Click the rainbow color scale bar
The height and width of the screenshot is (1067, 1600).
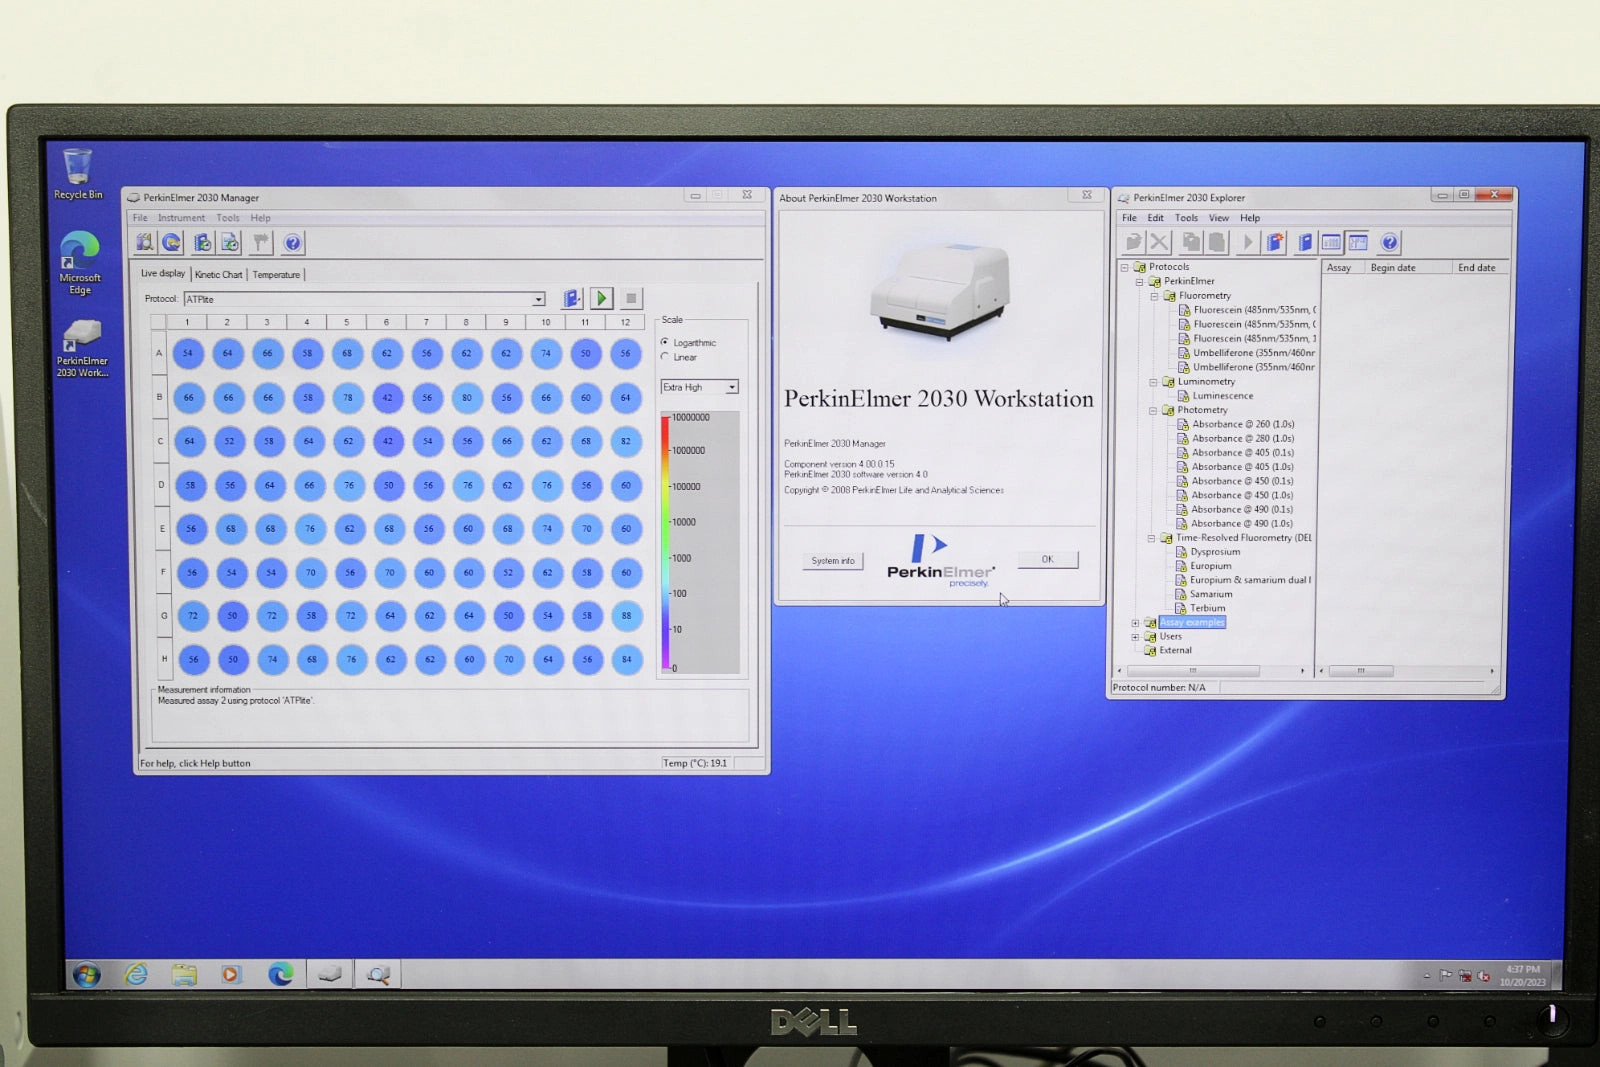(x=665, y=543)
